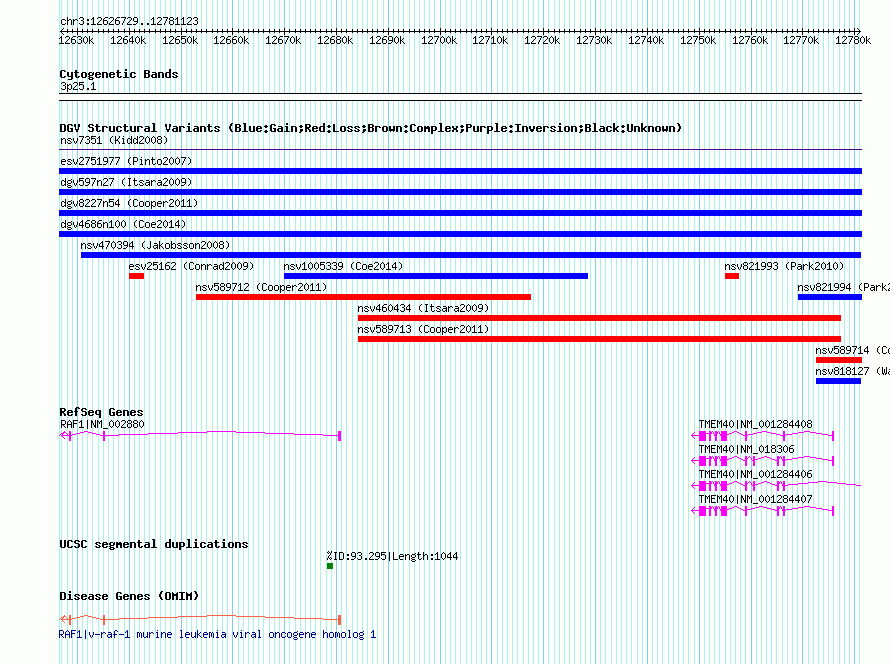Open the nsv821993 (Park2010) label

point(784,266)
